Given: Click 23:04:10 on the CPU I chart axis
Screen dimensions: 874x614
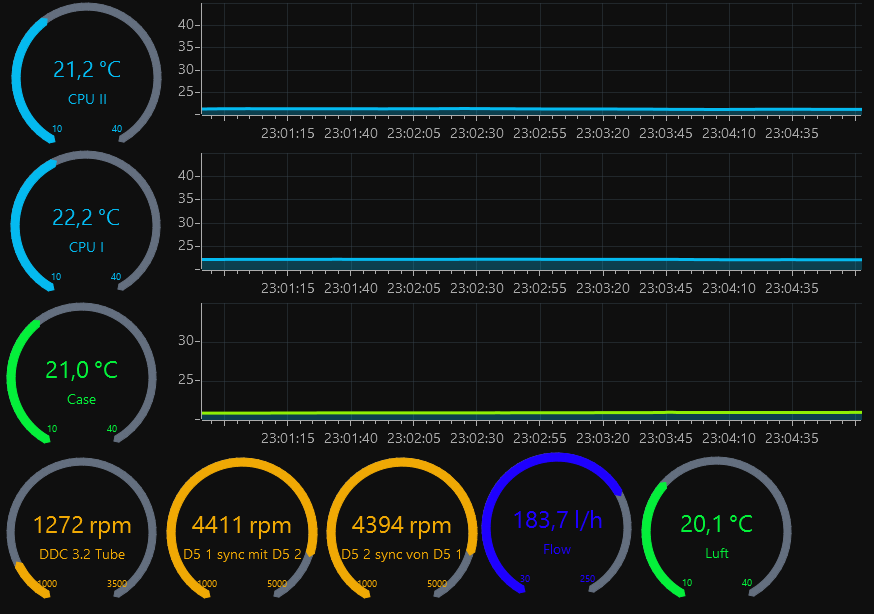Looking at the screenshot, I should pyautogui.click(x=729, y=289).
